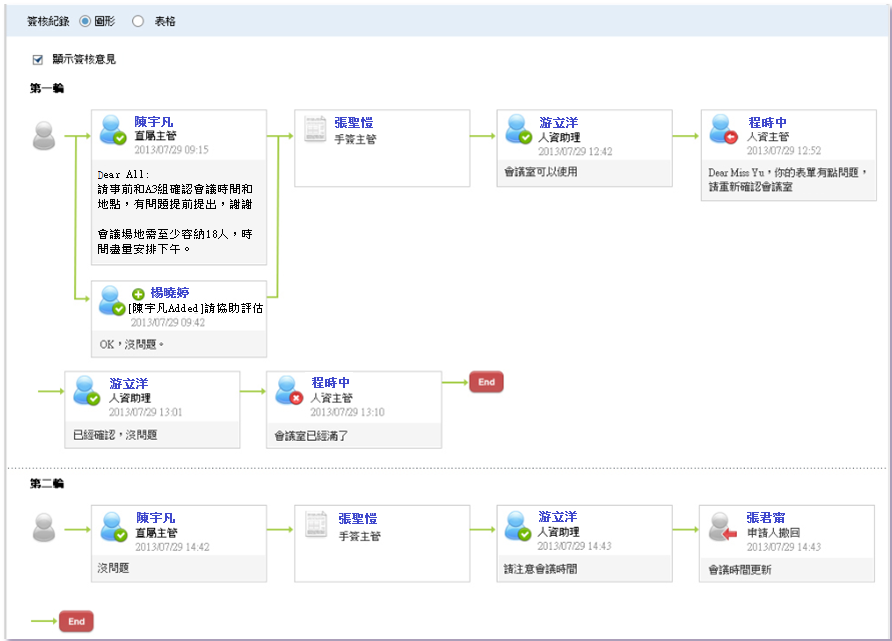Open 程時中 name link dated 13:10
The image size is (892, 641).
331,382
